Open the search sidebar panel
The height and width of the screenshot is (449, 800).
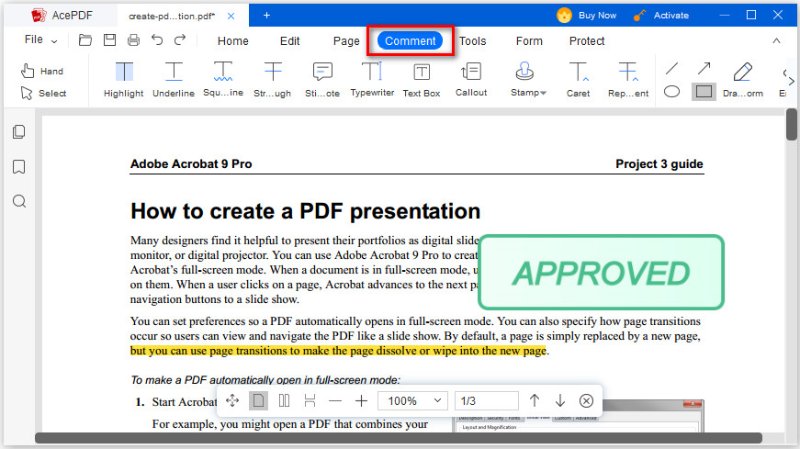click(19, 201)
